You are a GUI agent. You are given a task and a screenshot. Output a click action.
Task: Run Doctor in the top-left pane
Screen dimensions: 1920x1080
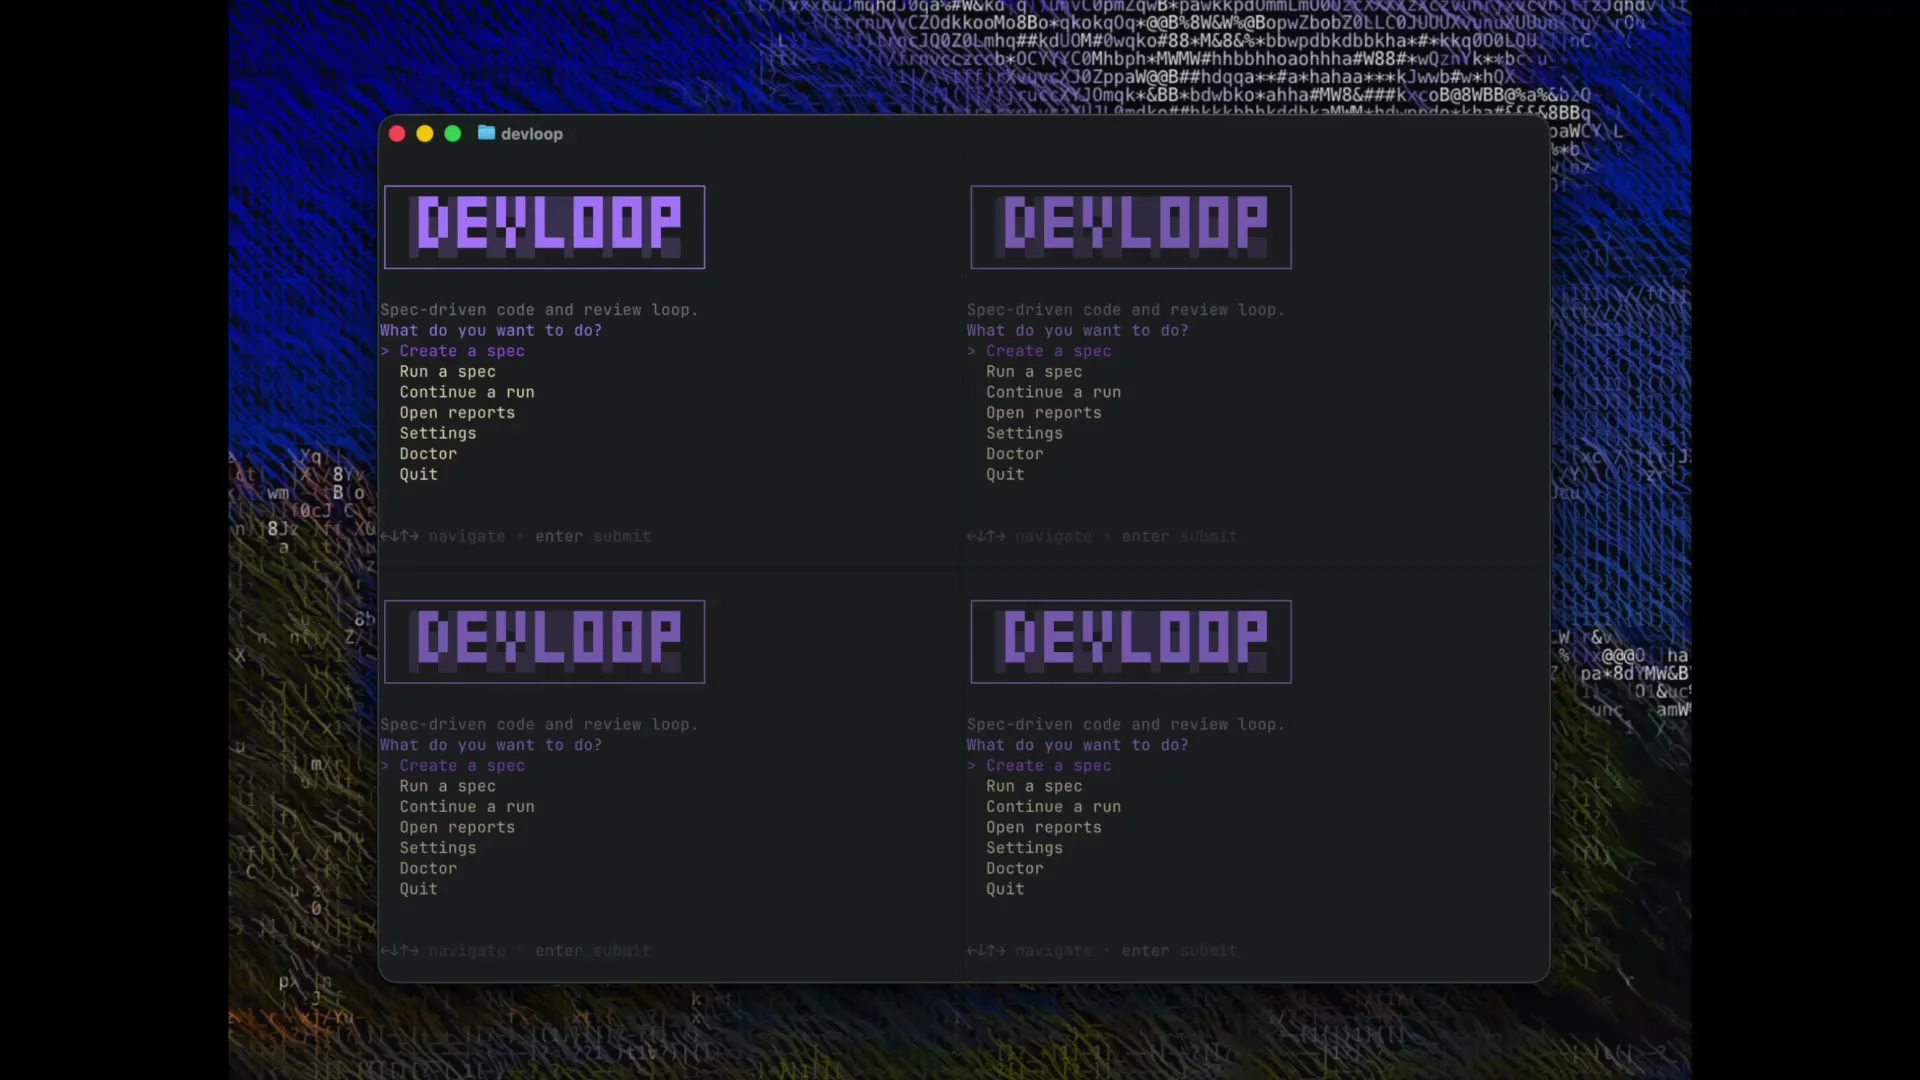pyautogui.click(x=428, y=454)
